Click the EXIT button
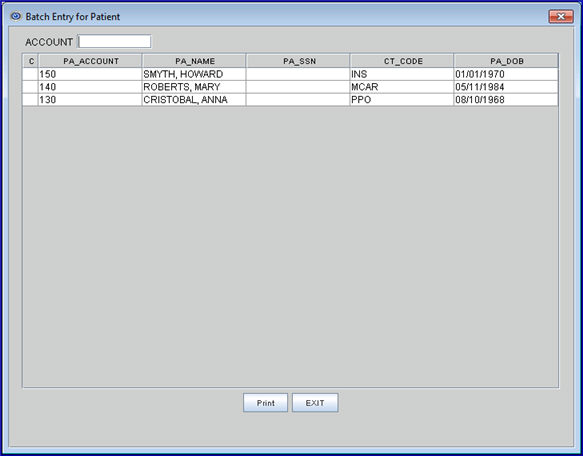 click(315, 403)
